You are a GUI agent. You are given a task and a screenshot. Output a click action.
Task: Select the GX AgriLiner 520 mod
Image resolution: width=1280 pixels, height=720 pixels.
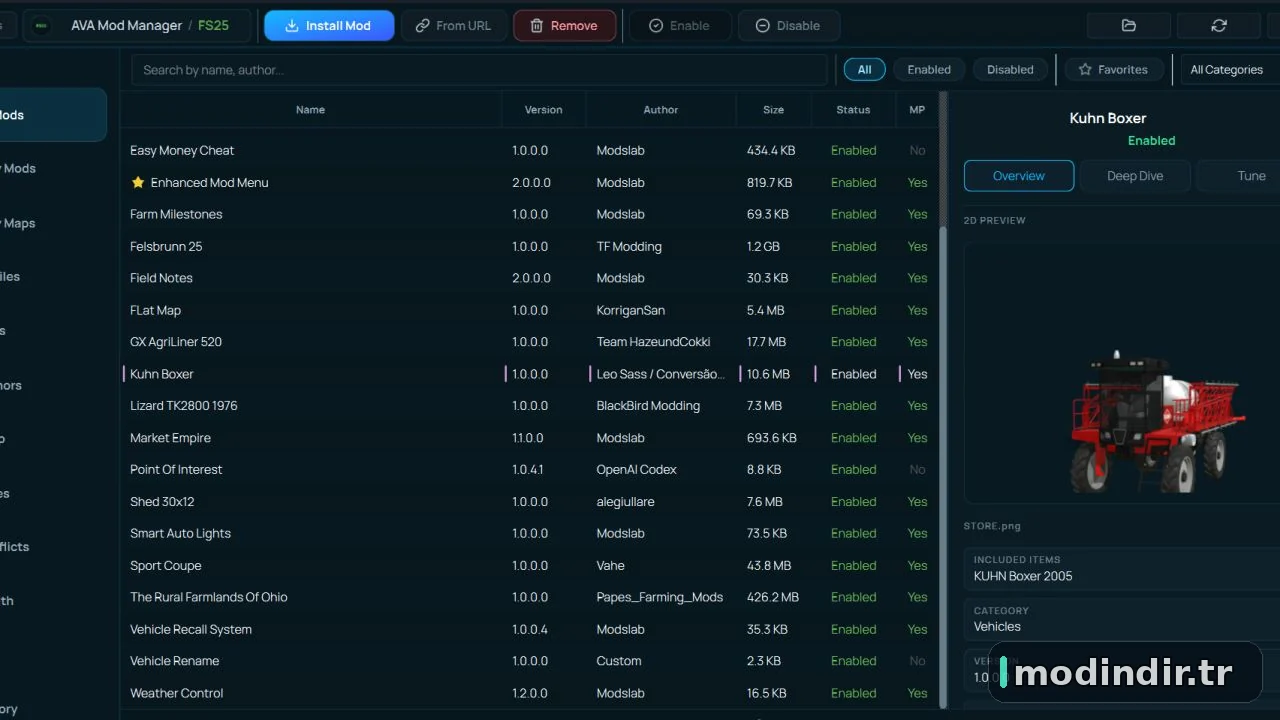(x=176, y=342)
